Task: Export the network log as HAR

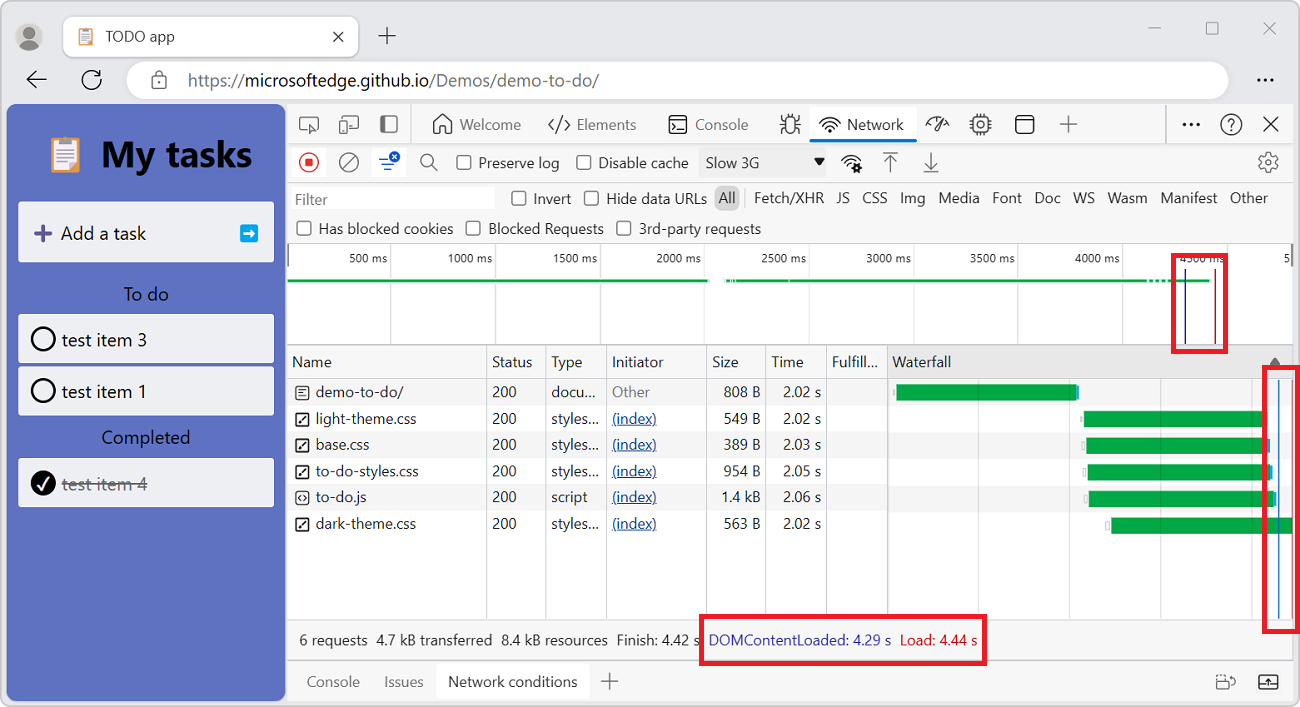Action: pos(931,162)
